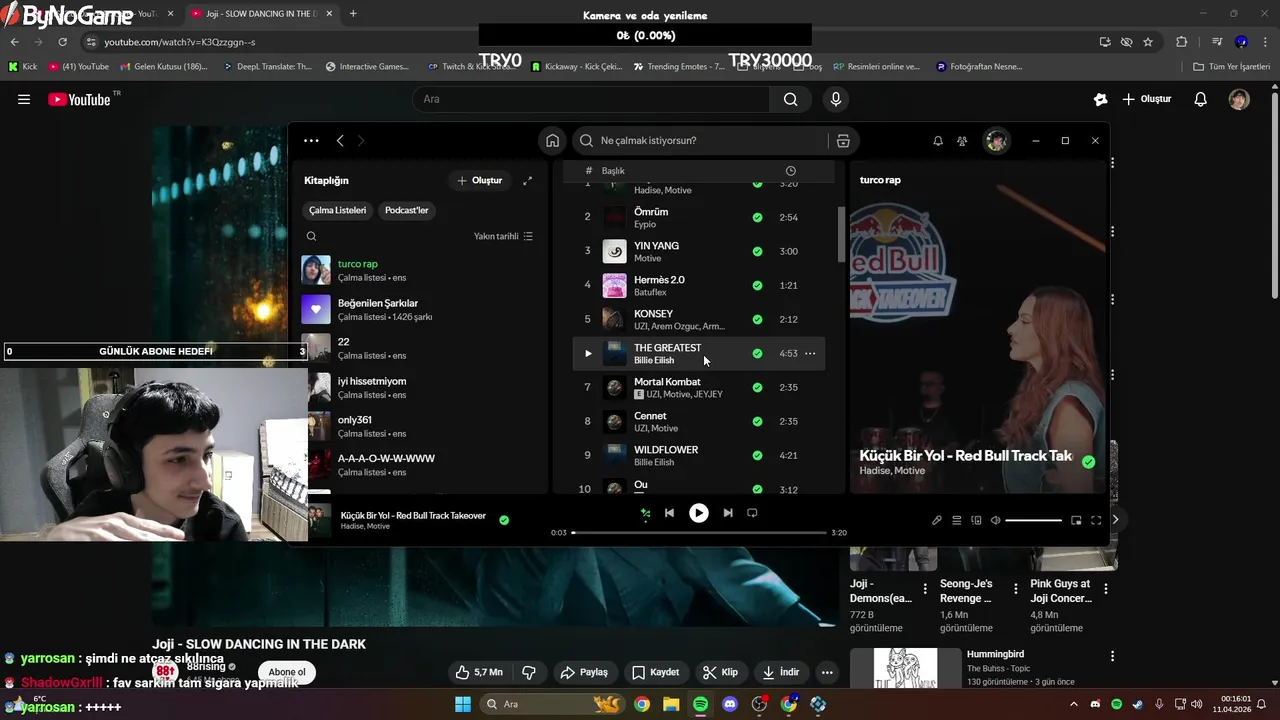Click Klip clip button
The height and width of the screenshot is (720, 1280).
pyautogui.click(x=721, y=672)
